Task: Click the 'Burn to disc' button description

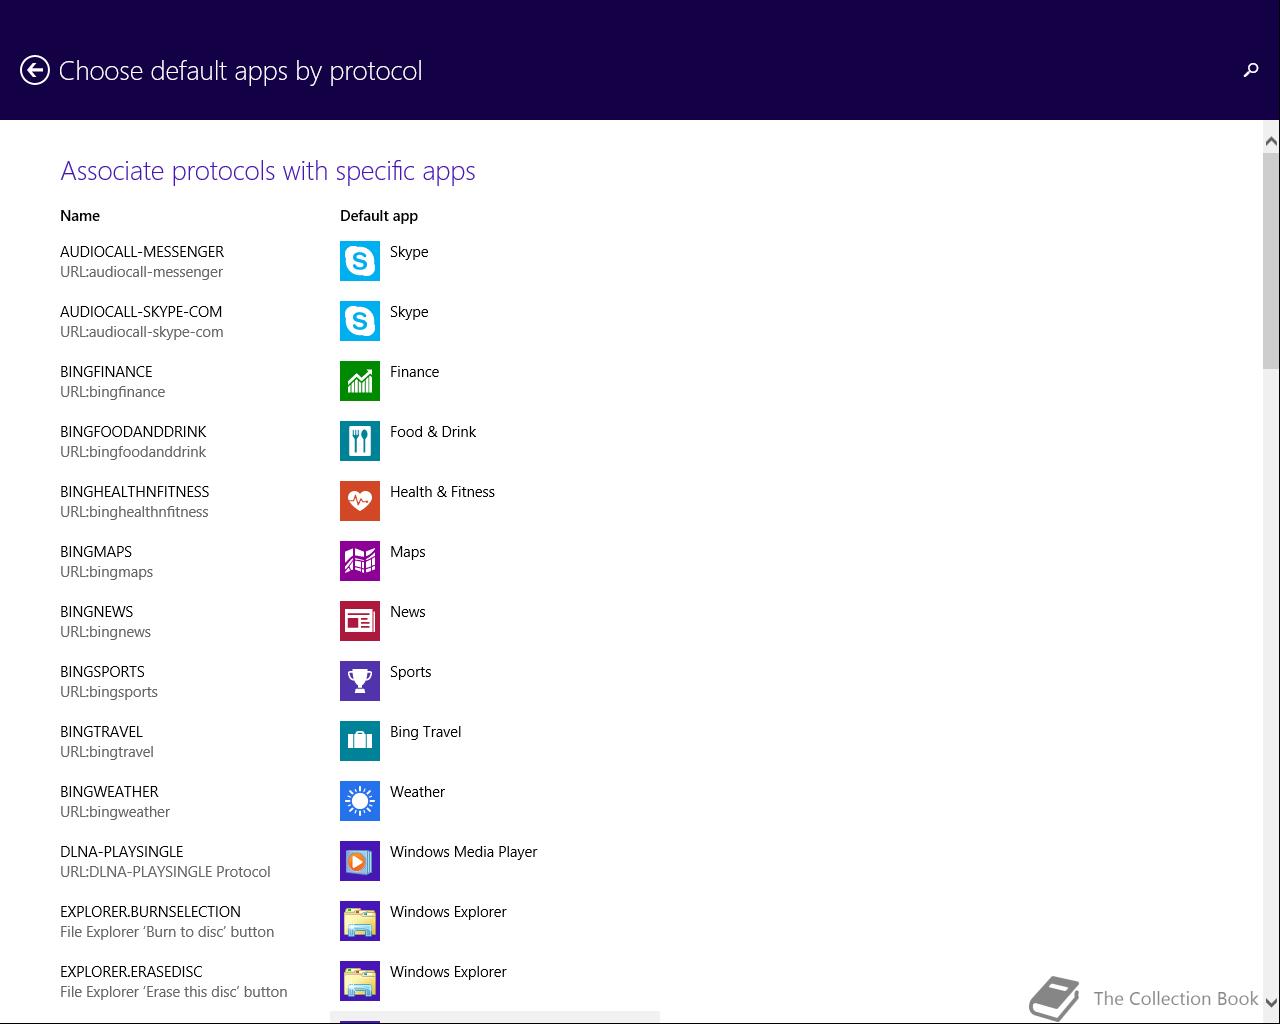Action: point(167,932)
